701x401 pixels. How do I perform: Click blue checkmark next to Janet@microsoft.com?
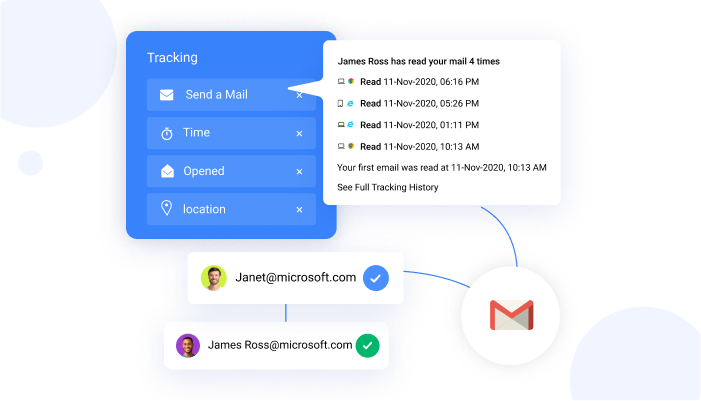click(x=376, y=278)
